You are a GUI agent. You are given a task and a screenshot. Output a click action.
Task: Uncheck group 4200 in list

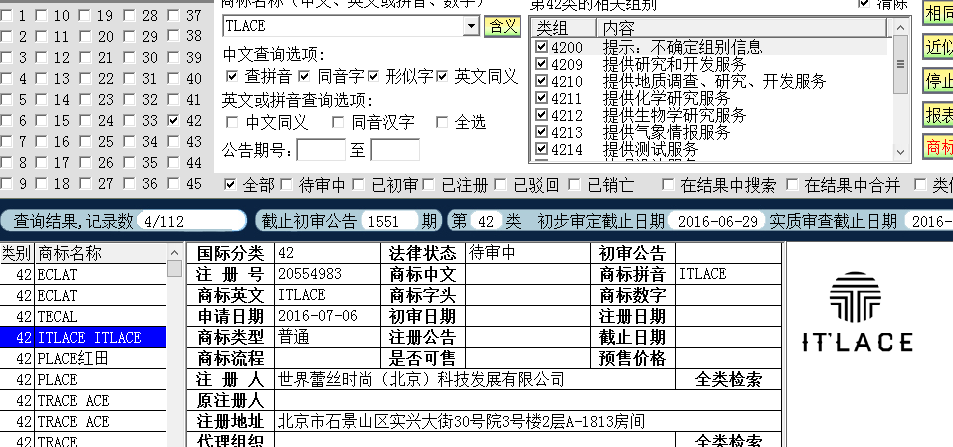pos(542,47)
